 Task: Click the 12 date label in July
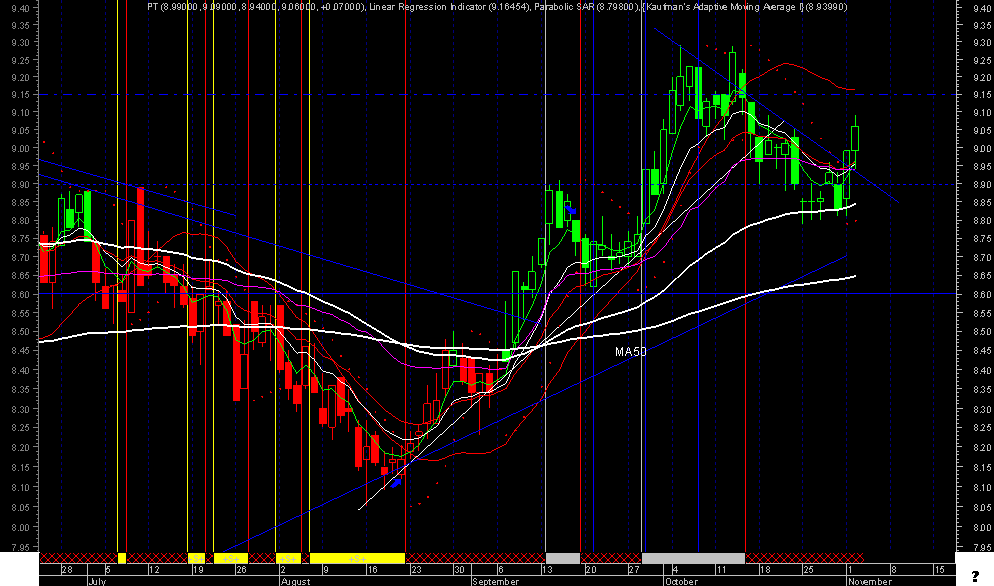[x=154, y=570]
